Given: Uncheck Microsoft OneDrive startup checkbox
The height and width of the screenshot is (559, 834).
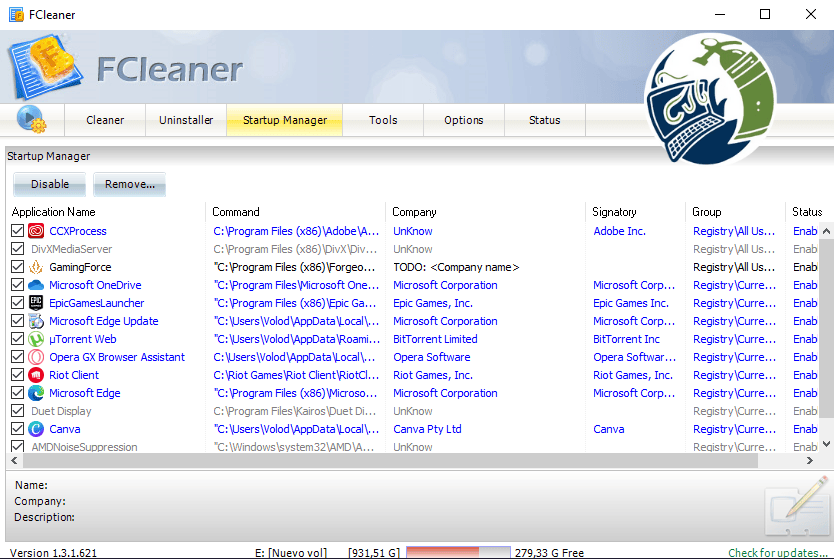Looking at the screenshot, I should (x=18, y=285).
